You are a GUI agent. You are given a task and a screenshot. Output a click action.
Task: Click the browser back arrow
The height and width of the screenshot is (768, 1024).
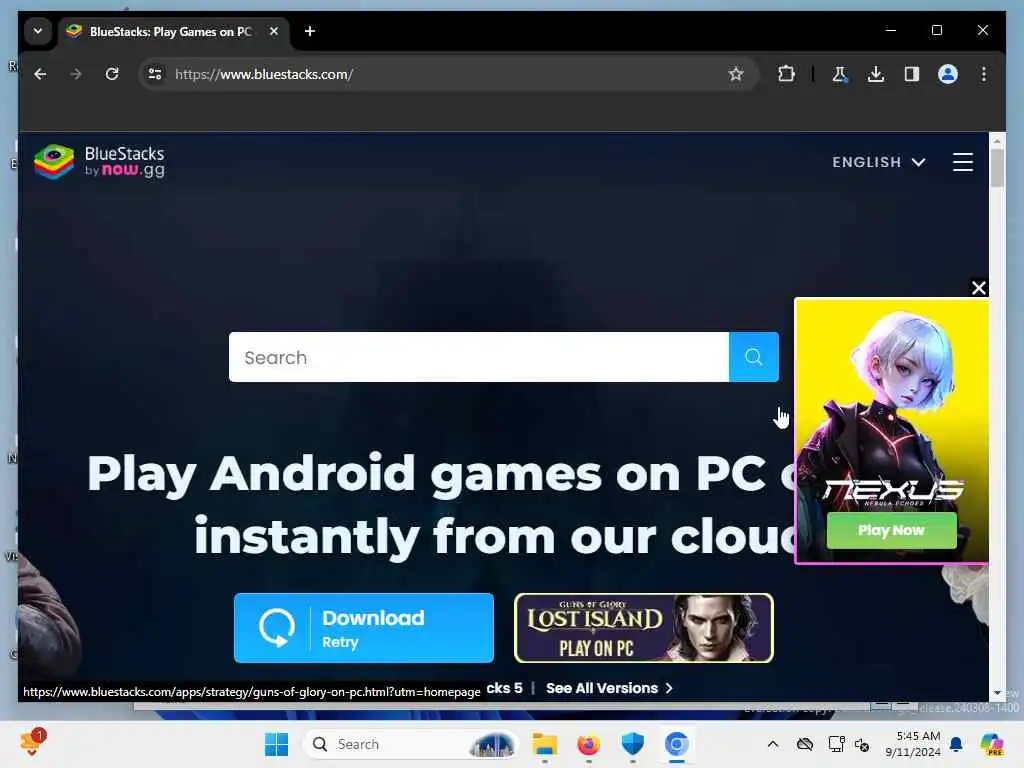tap(40, 74)
